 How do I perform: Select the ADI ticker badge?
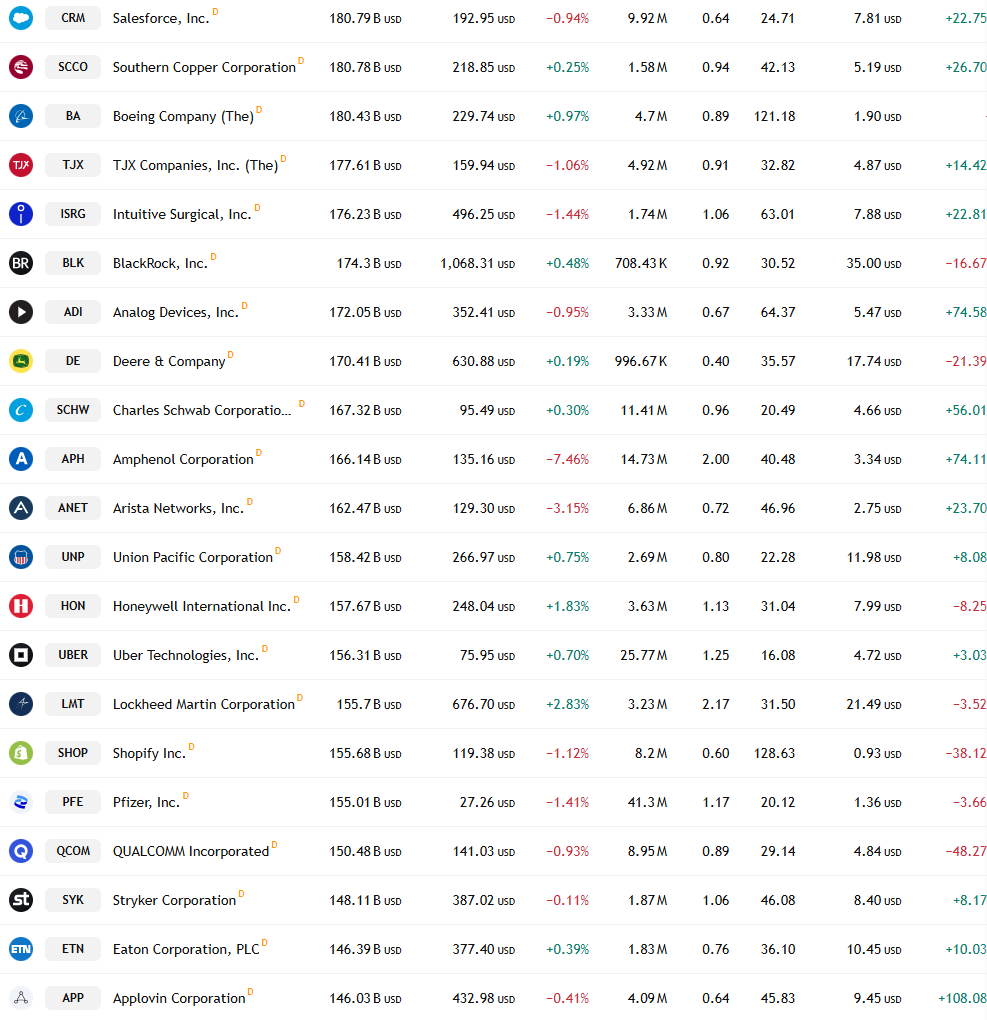73,312
